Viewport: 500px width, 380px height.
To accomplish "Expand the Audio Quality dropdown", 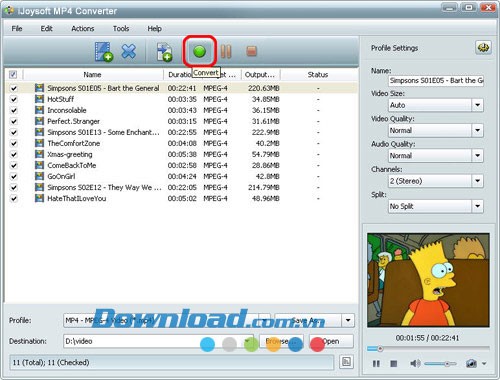I will (x=477, y=156).
